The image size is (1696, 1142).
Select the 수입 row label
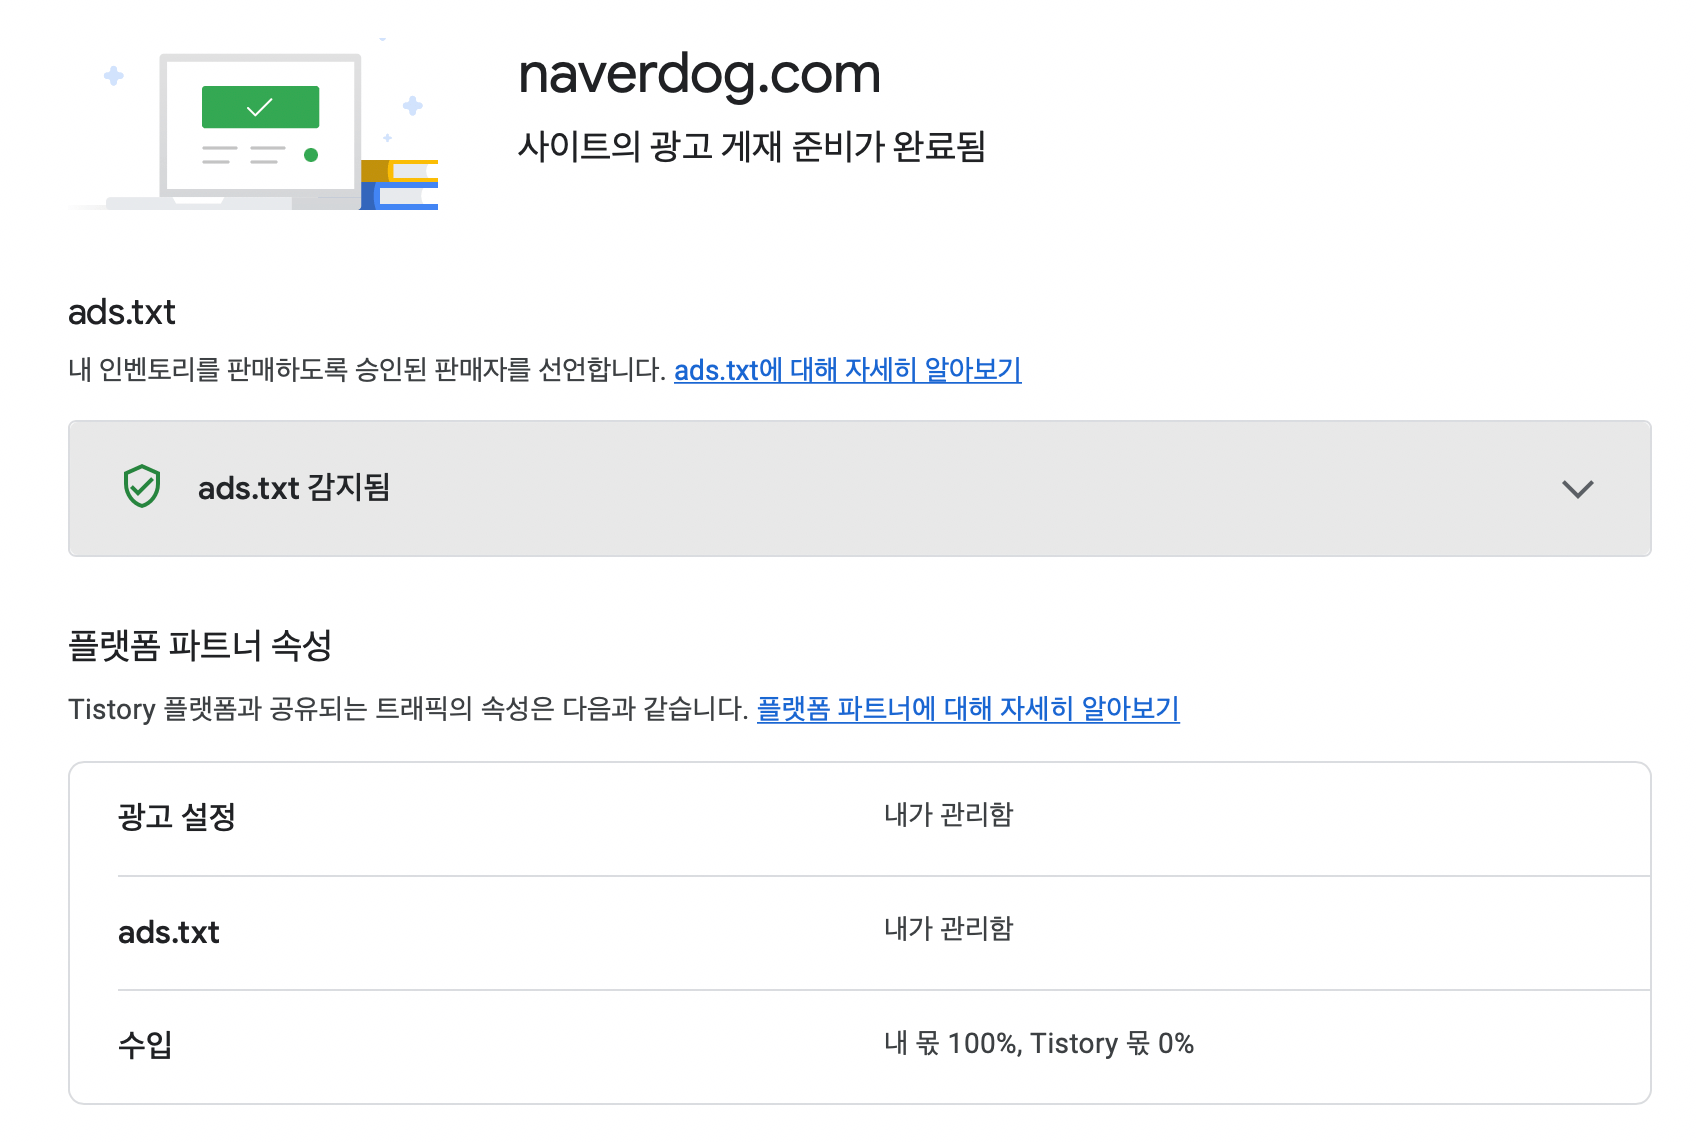tap(145, 1044)
